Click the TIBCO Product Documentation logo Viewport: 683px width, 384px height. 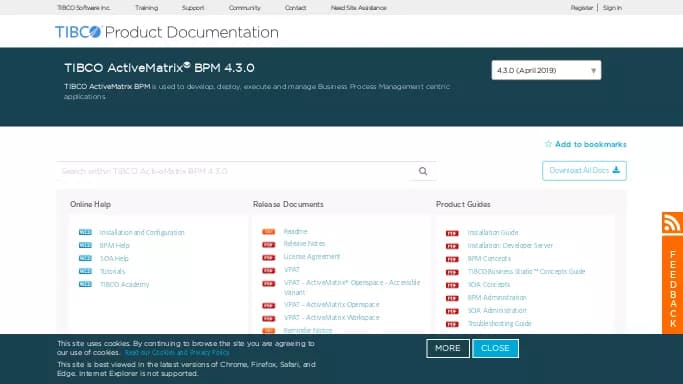[x=167, y=32]
